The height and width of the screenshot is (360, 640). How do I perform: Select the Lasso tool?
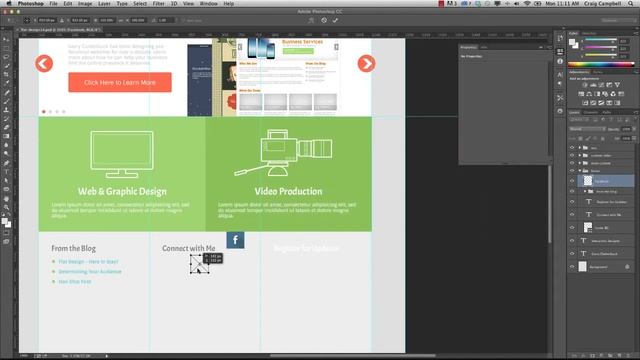coord(6,57)
